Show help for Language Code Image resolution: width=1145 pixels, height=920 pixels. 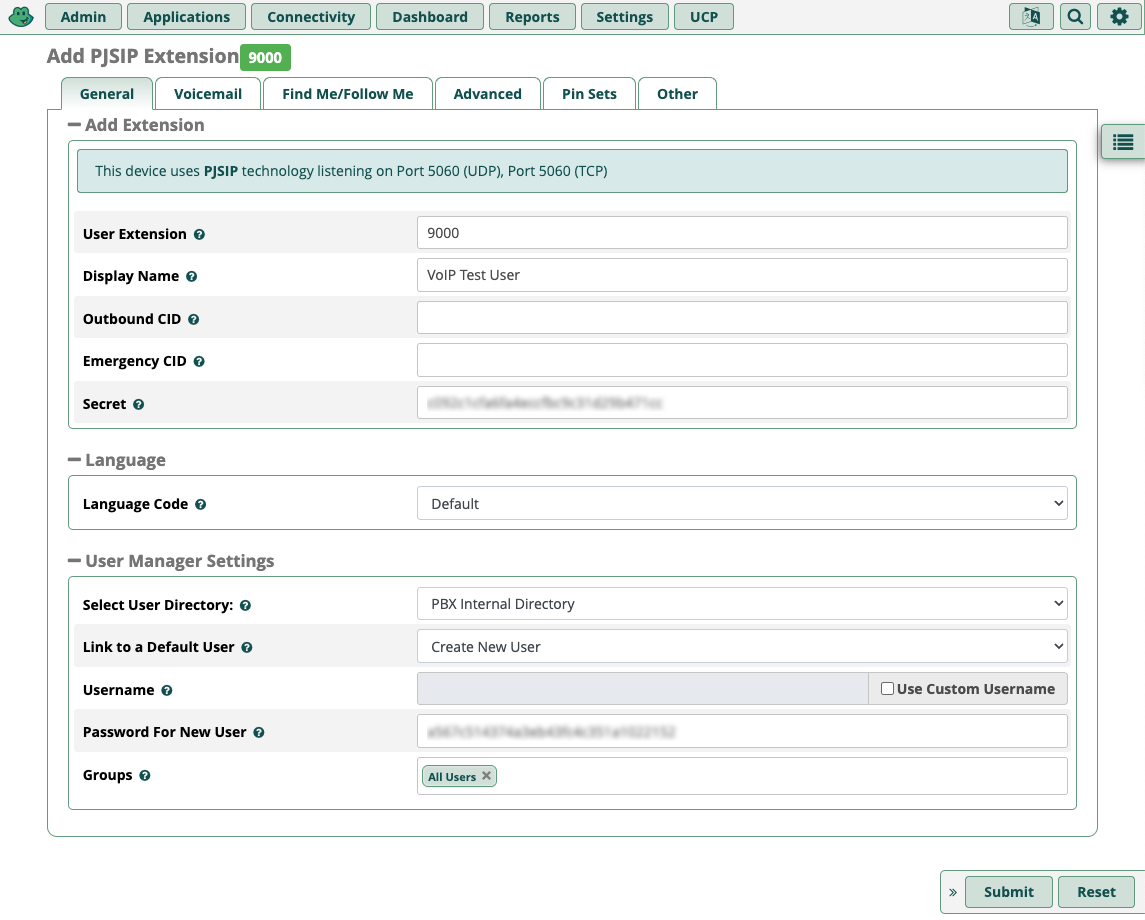[200, 505]
